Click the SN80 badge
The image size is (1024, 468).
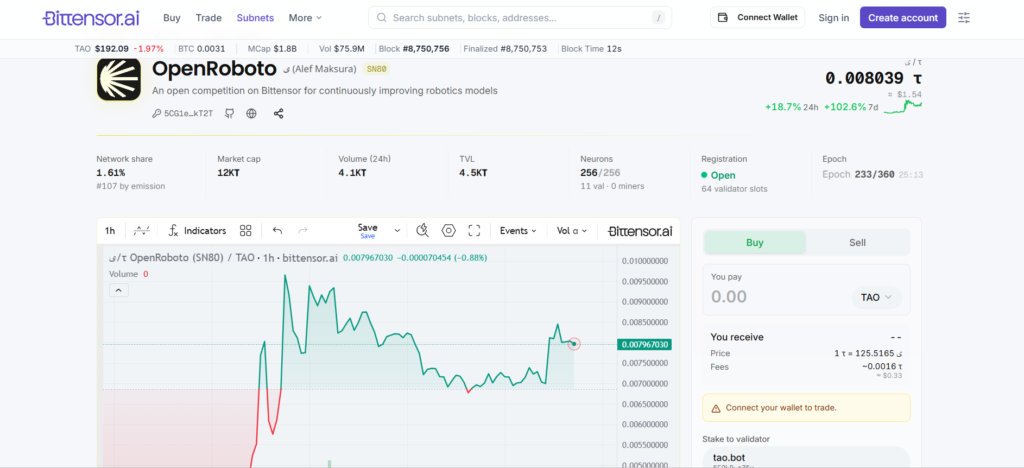[377, 69]
